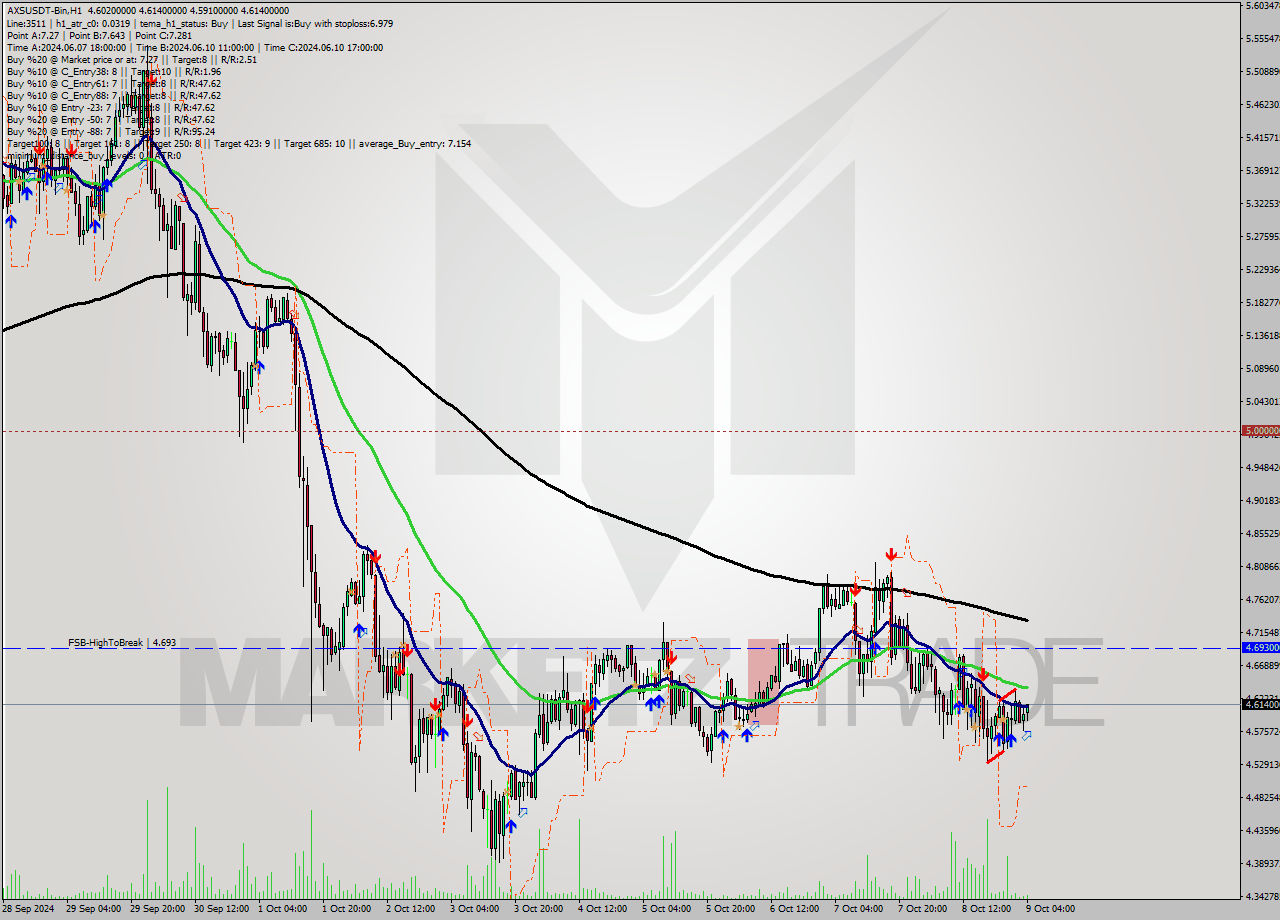This screenshot has width=1280, height=920.
Task: Click the blue 4.69300 price tag
Action: click(1260, 648)
